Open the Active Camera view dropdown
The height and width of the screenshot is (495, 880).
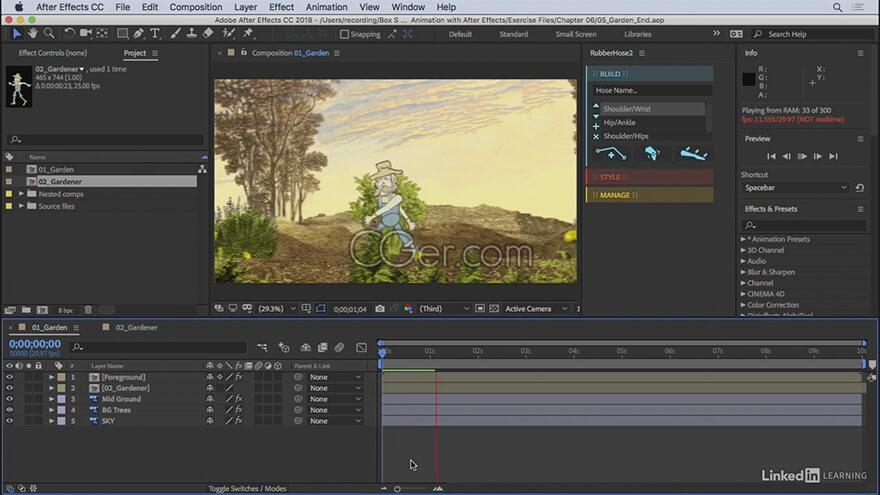(536, 309)
